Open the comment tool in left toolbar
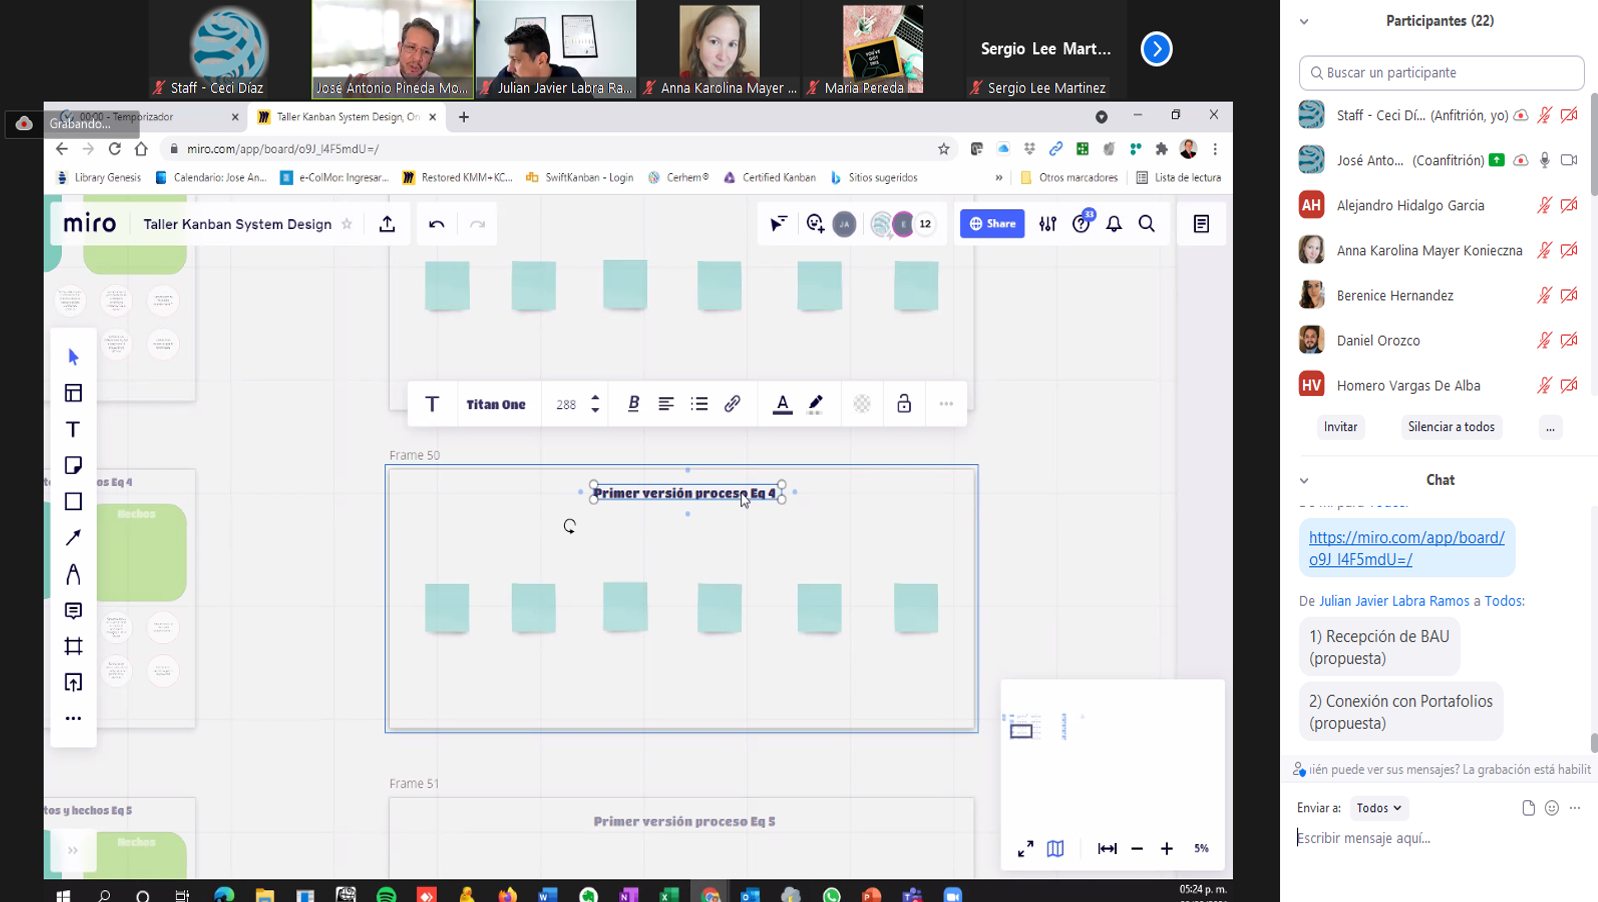Screen dimensions: 1598x902 pyautogui.click(x=73, y=610)
